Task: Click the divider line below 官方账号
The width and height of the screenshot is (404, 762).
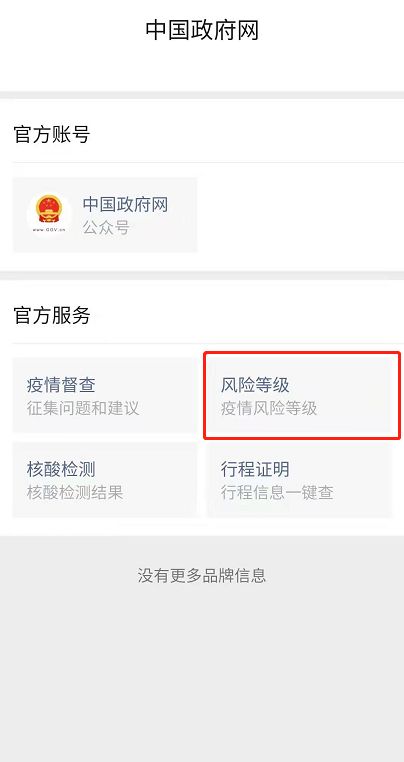Action: [208, 162]
